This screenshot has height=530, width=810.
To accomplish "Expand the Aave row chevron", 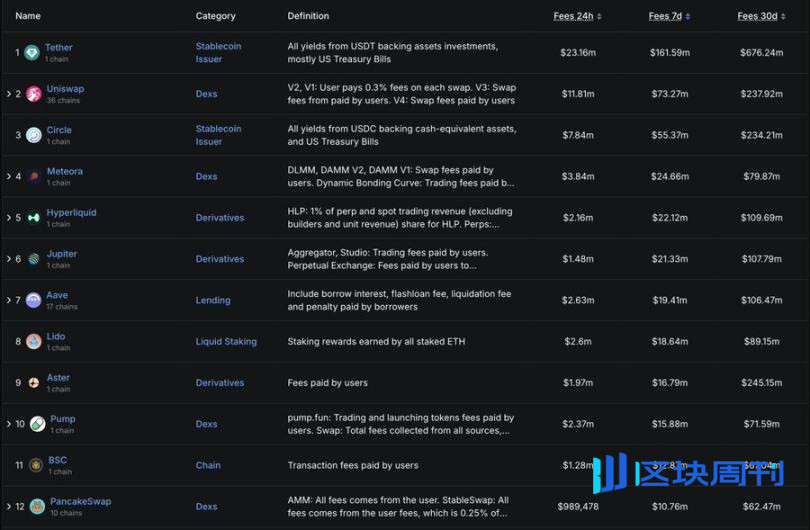I will [8, 300].
